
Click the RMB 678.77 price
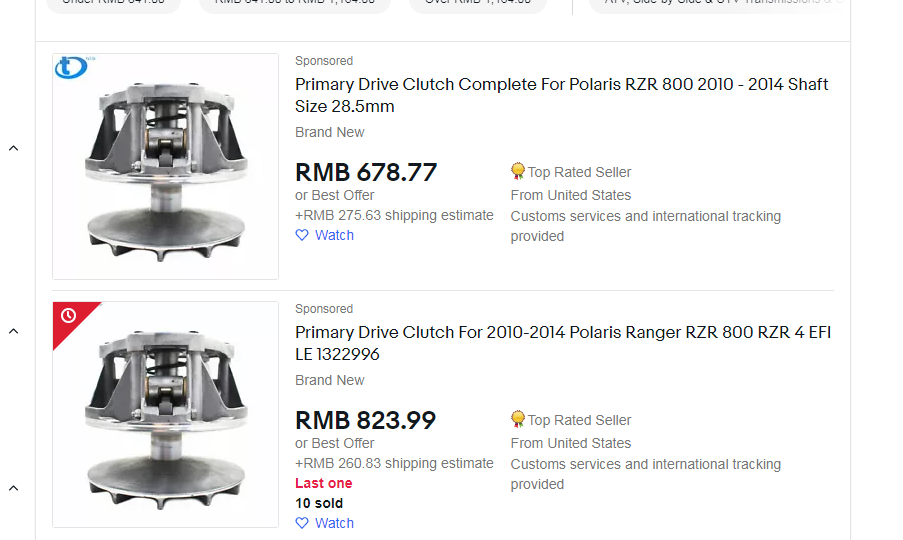pyautogui.click(x=366, y=173)
